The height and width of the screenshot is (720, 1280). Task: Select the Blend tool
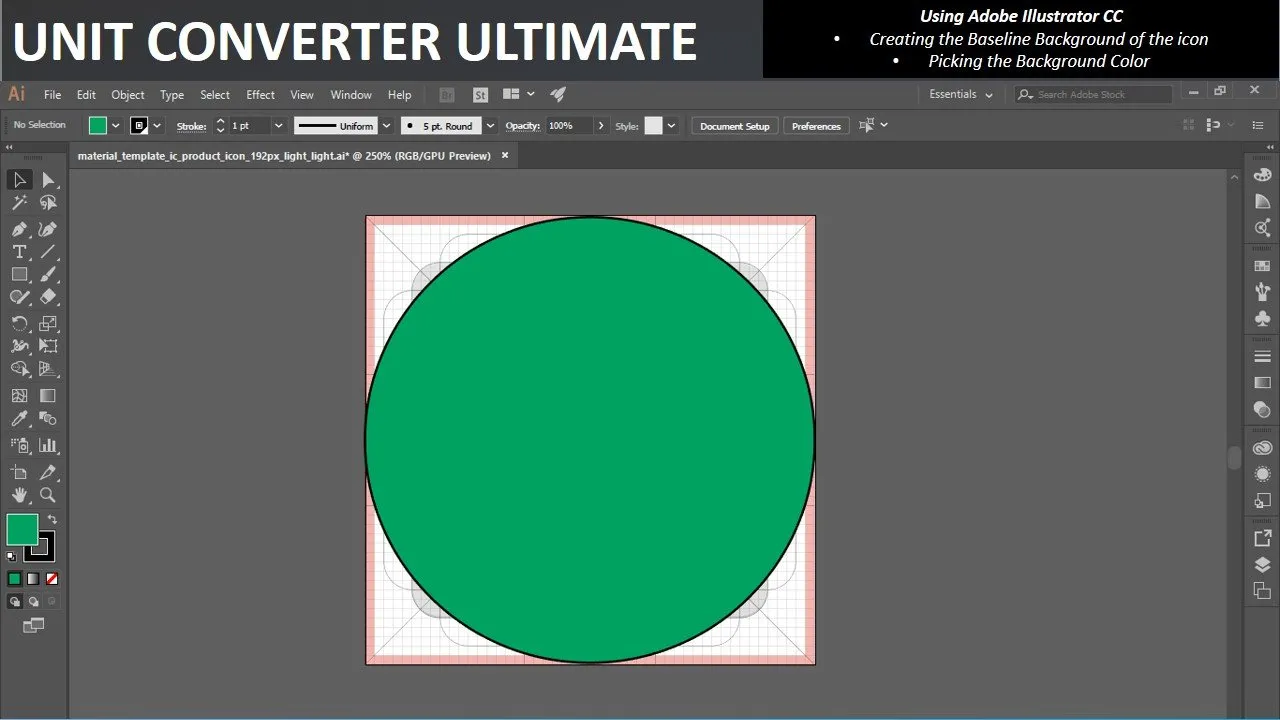pos(47,419)
